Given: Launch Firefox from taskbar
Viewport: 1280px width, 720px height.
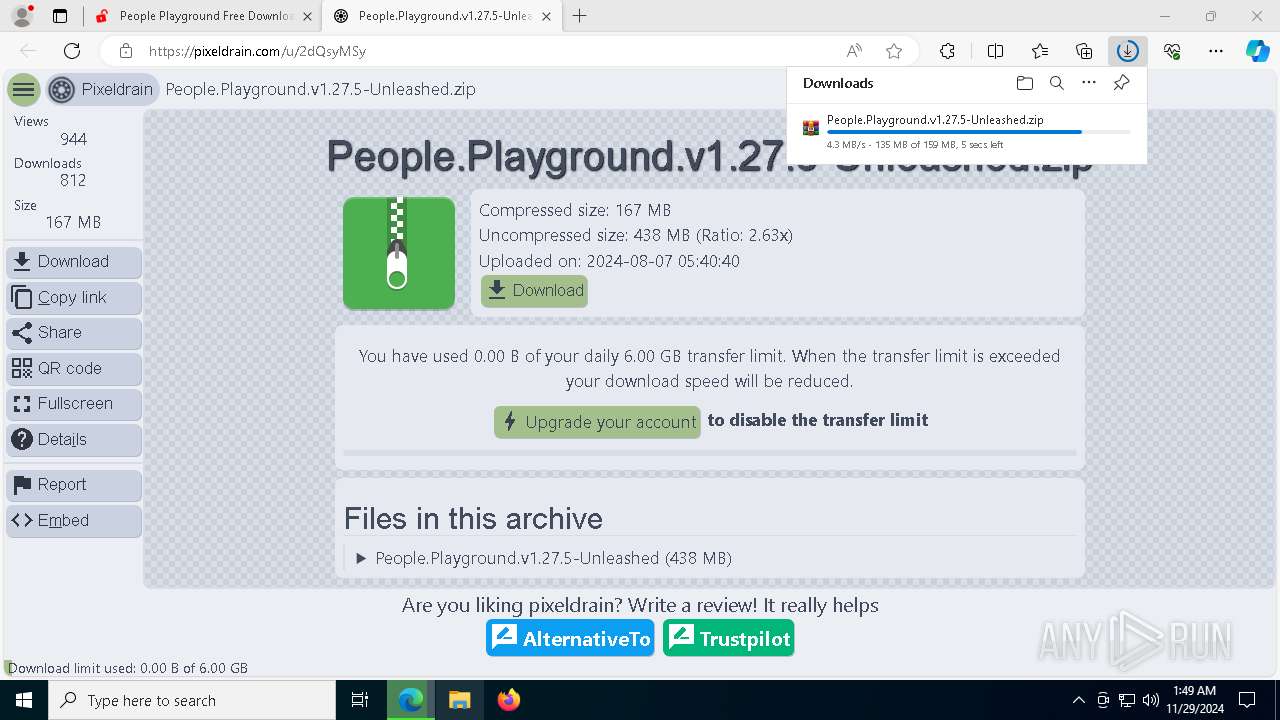Looking at the screenshot, I should click(x=508, y=700).
